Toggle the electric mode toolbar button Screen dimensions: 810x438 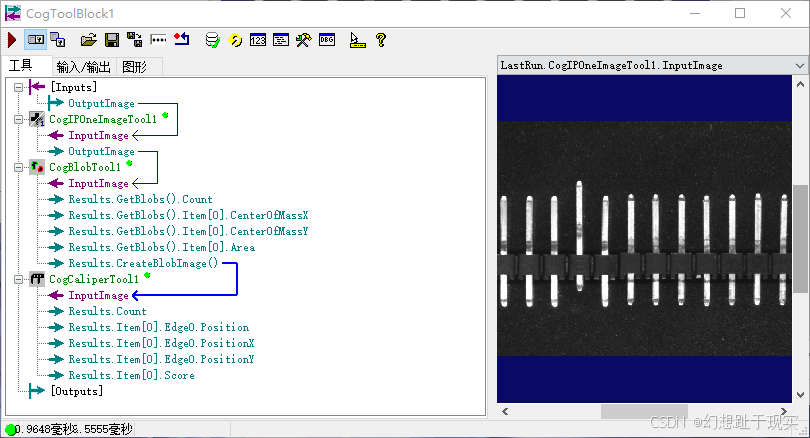36,40
